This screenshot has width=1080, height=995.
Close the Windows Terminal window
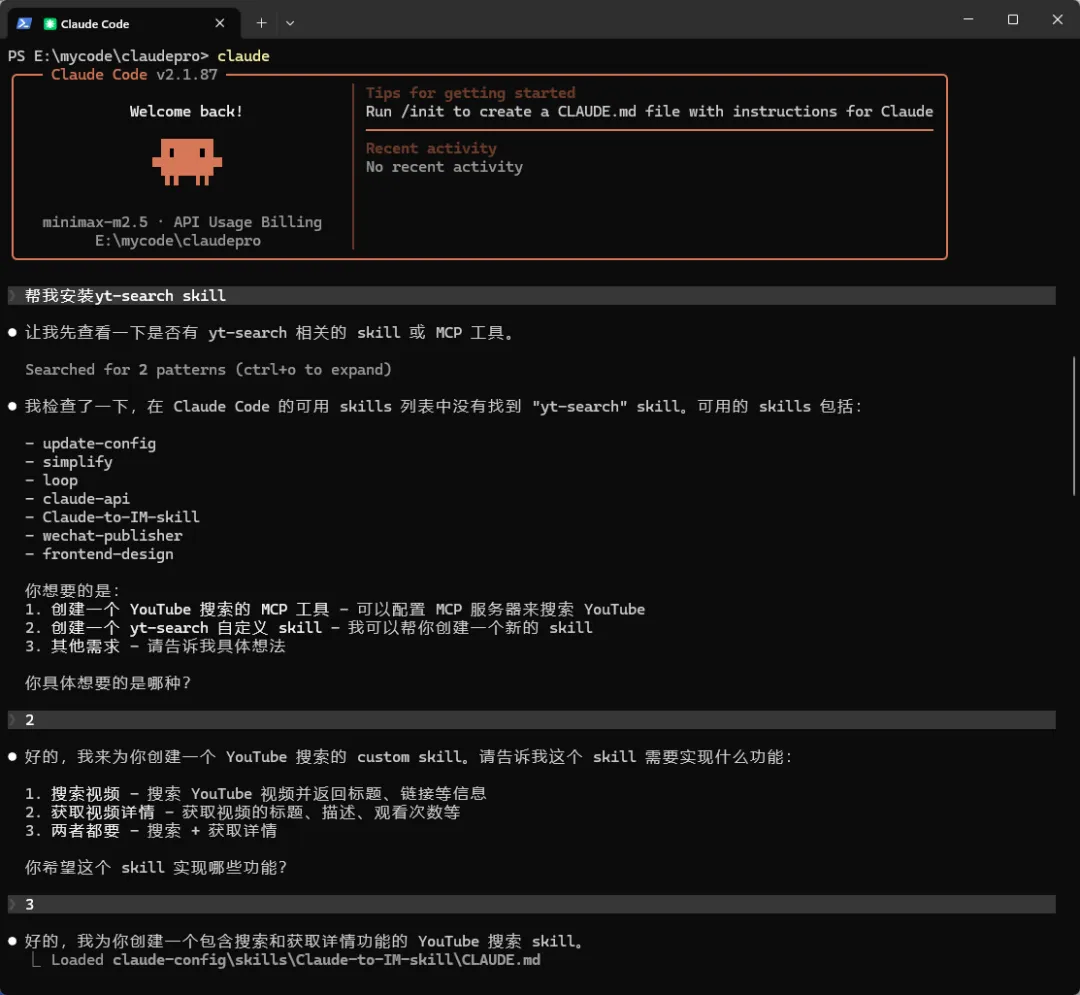(1057, 20)
